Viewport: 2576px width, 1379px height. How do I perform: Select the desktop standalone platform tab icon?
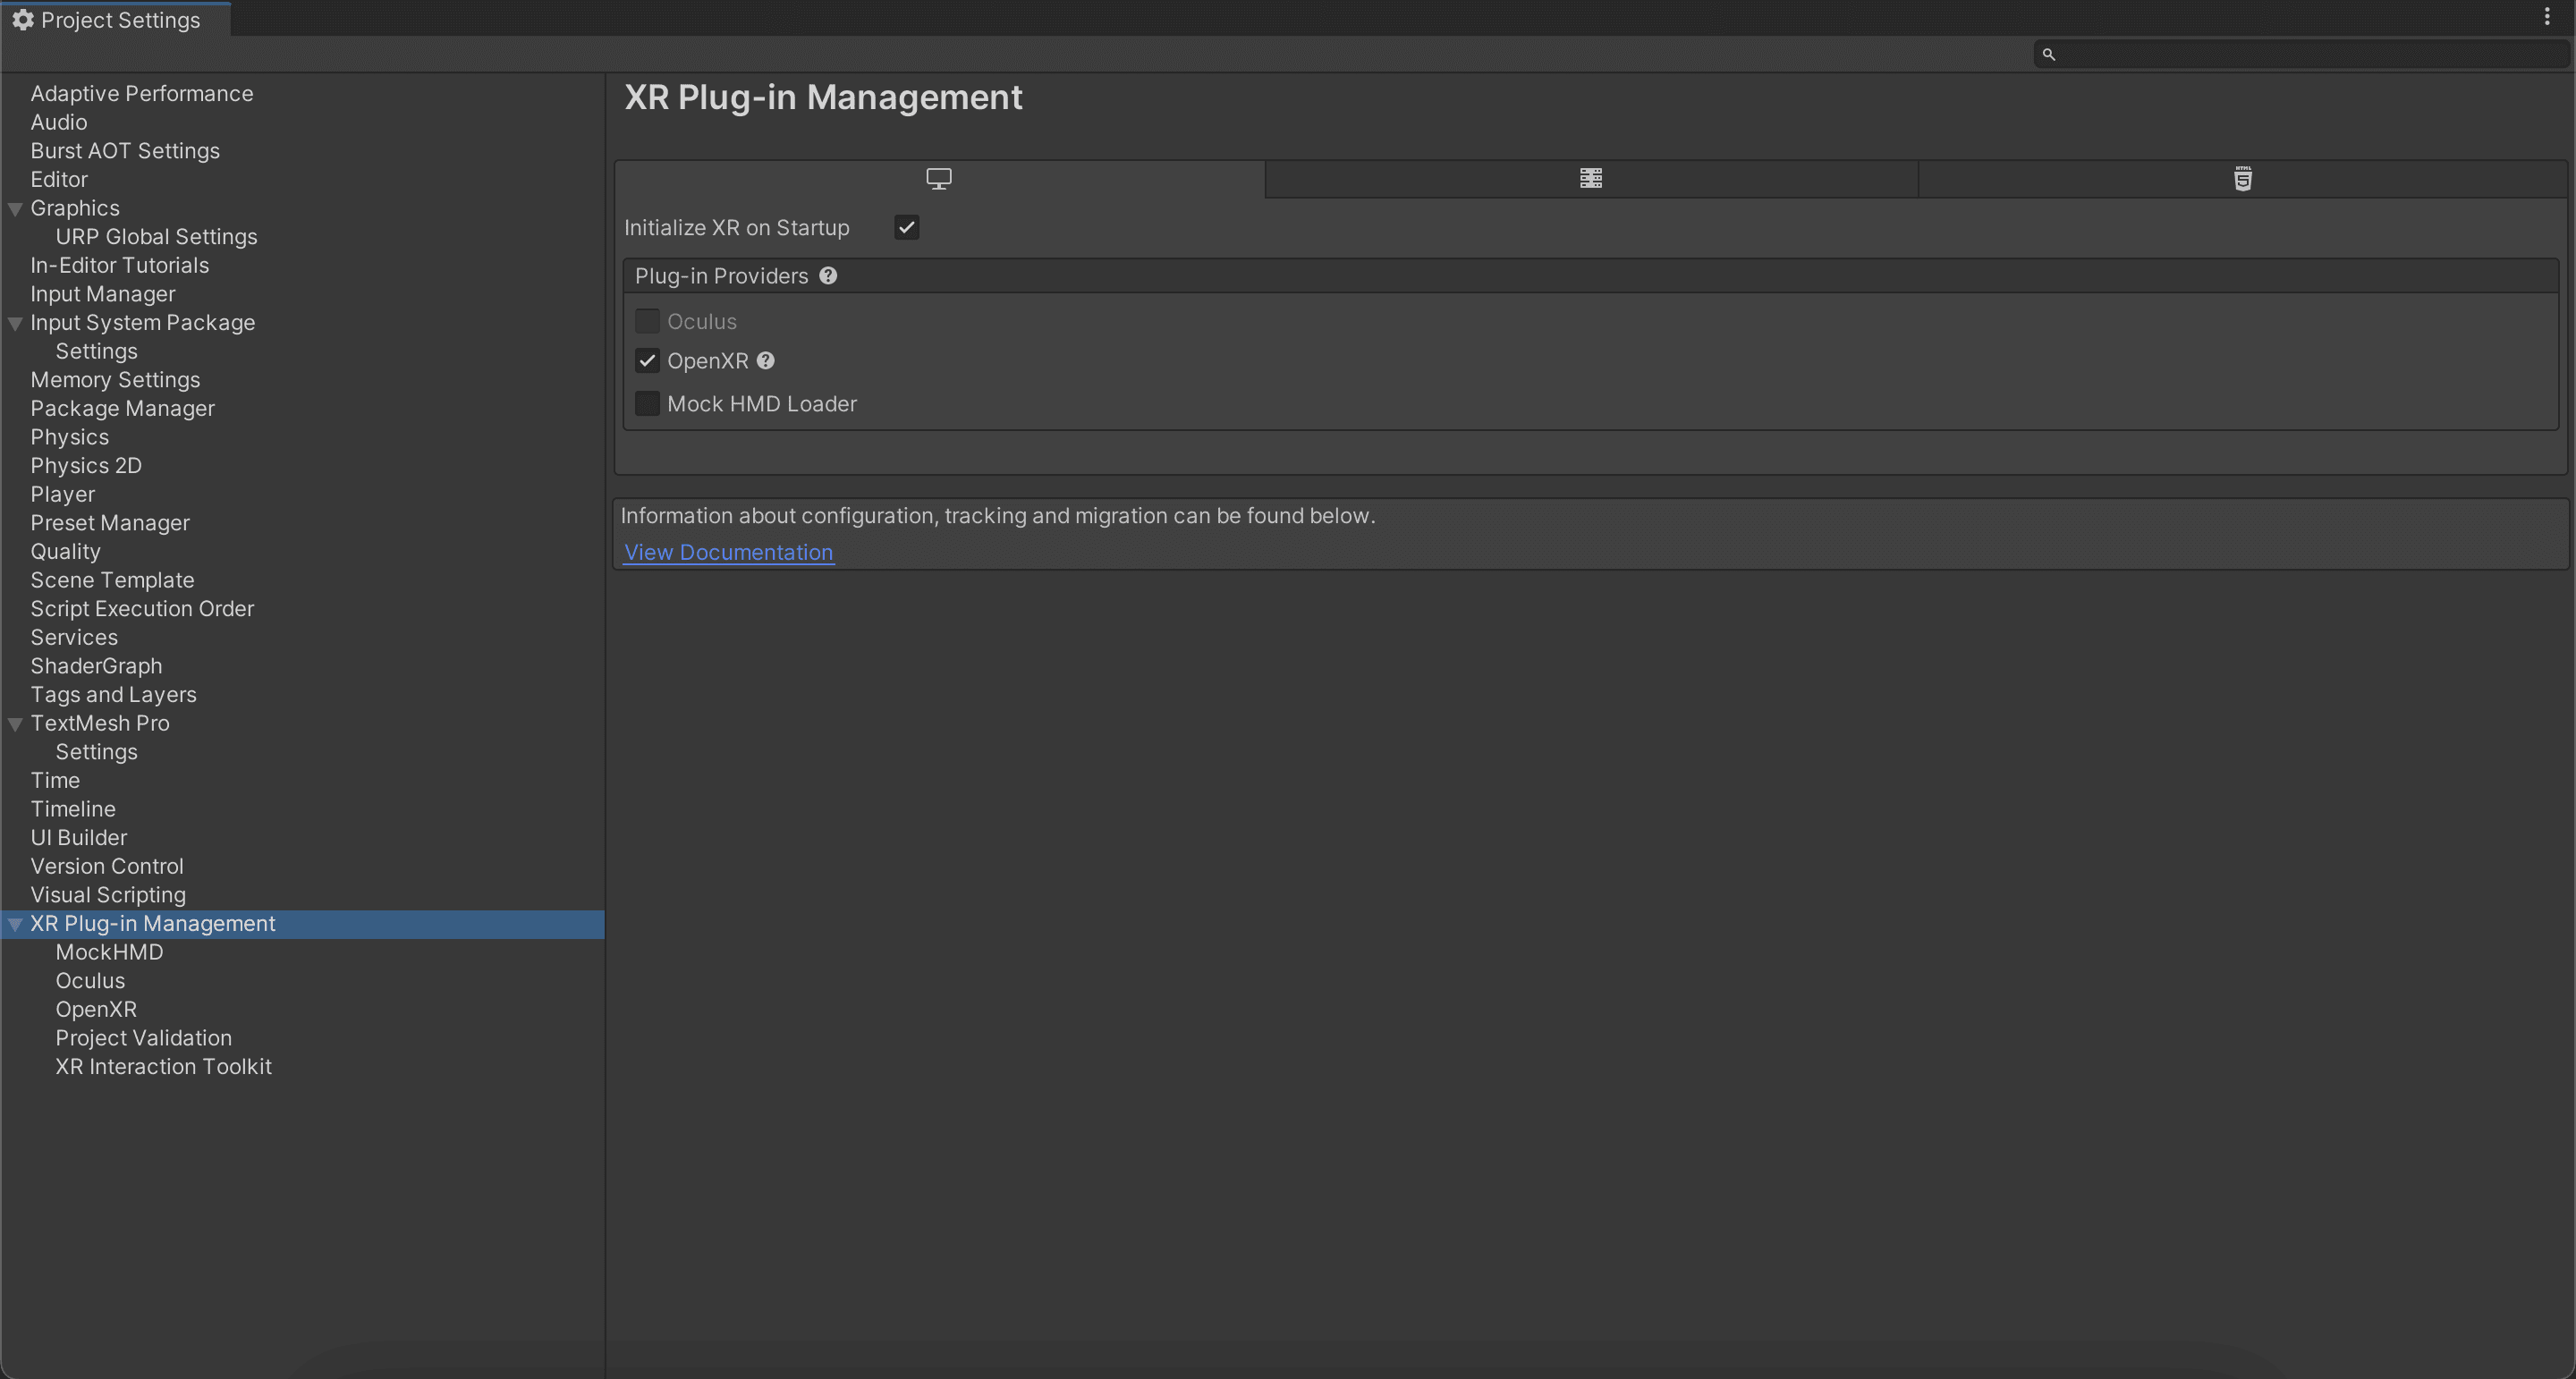coord(938,179)
